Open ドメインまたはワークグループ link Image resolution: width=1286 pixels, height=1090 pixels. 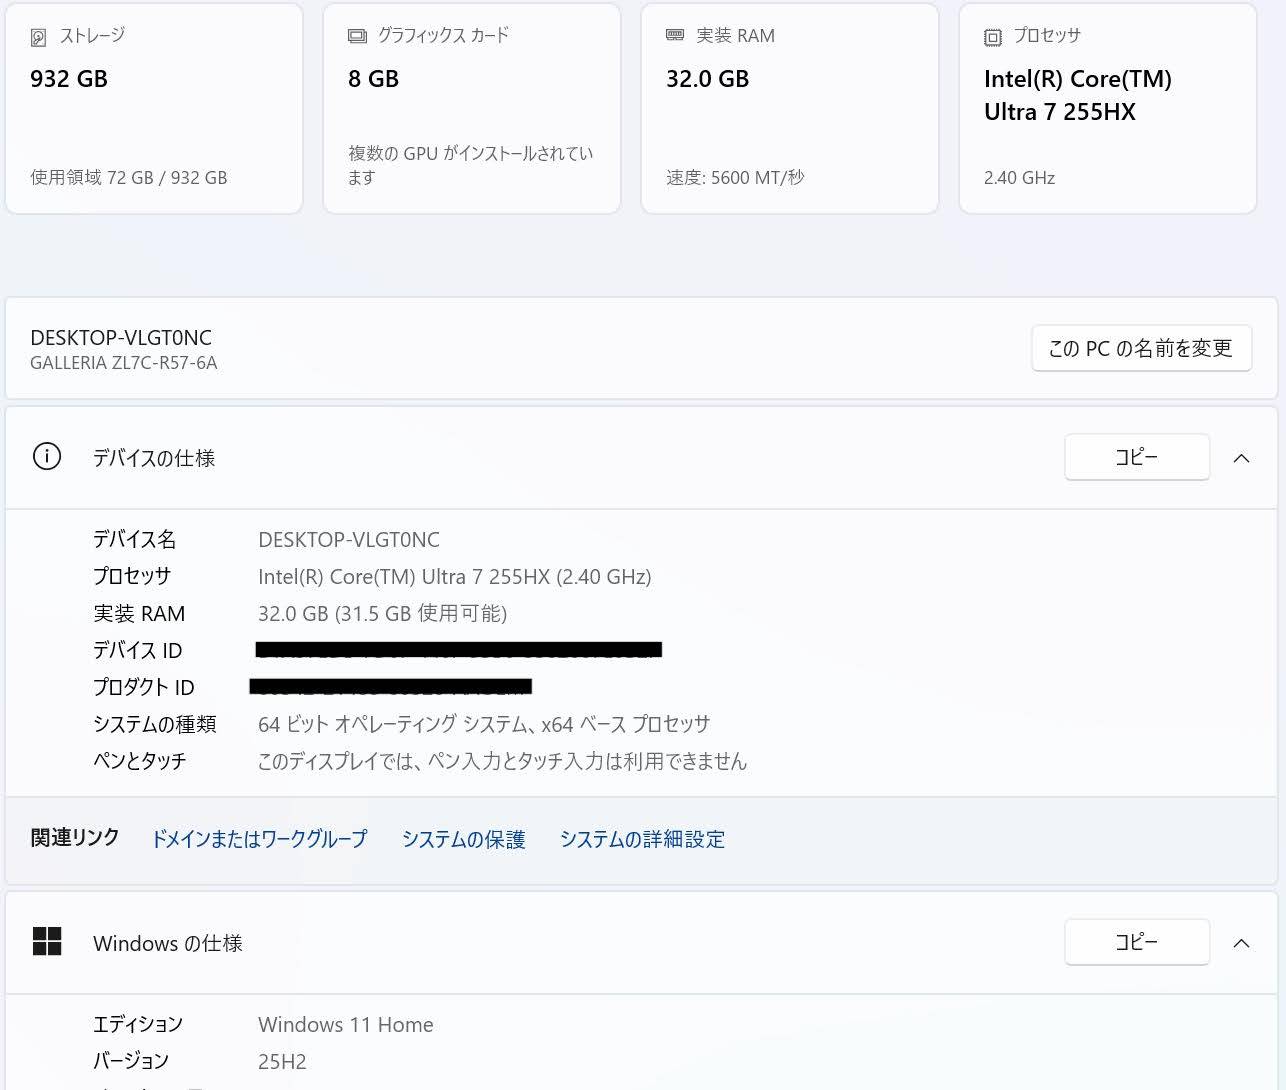(x=259, y=839)
